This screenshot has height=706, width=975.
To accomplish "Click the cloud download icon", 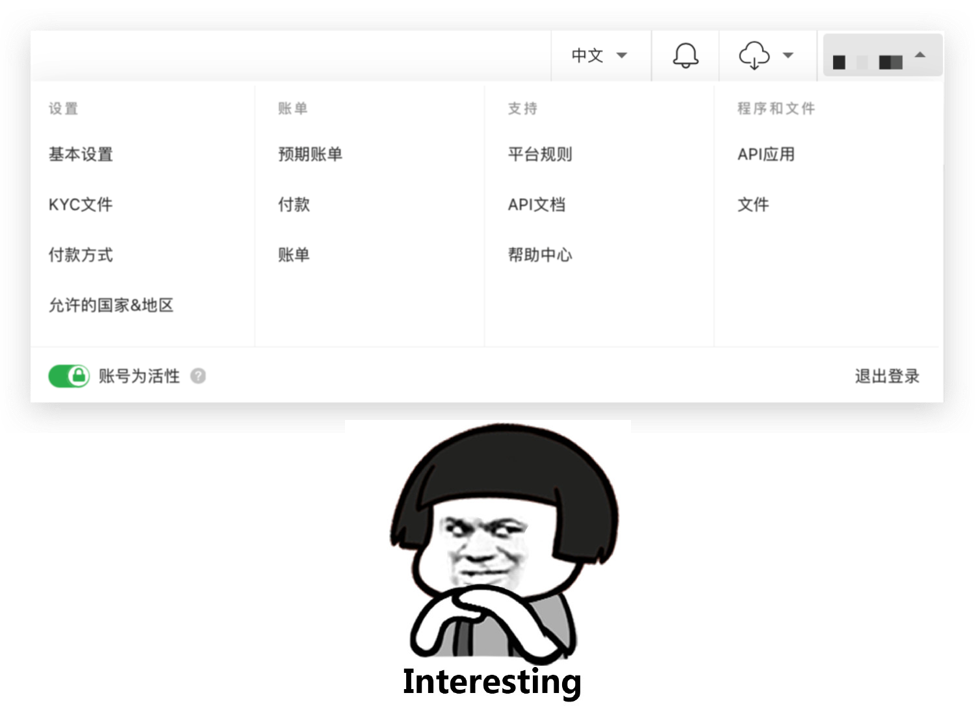I will pyautogui.click(x=754, y=56).
